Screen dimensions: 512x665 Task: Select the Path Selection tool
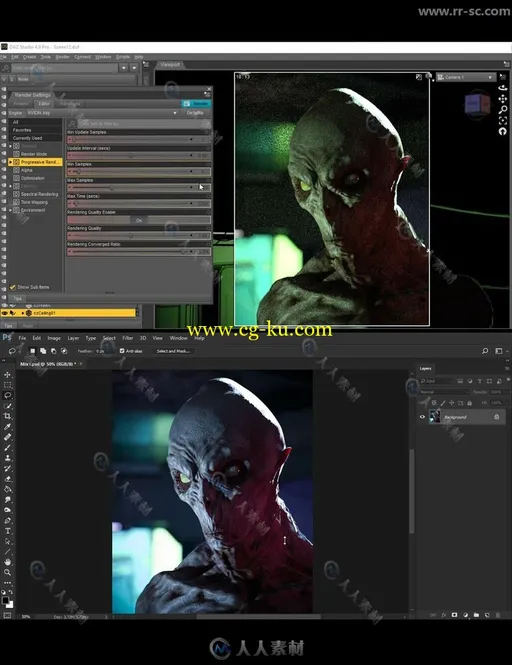(x=7, y=541)
